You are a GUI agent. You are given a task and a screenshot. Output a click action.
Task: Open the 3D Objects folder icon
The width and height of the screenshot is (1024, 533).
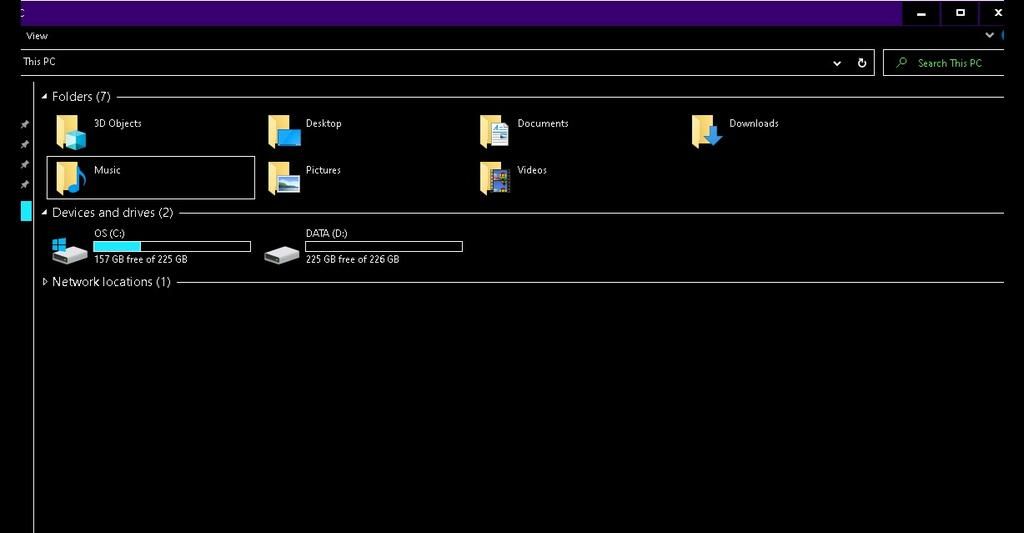(71, 131)
